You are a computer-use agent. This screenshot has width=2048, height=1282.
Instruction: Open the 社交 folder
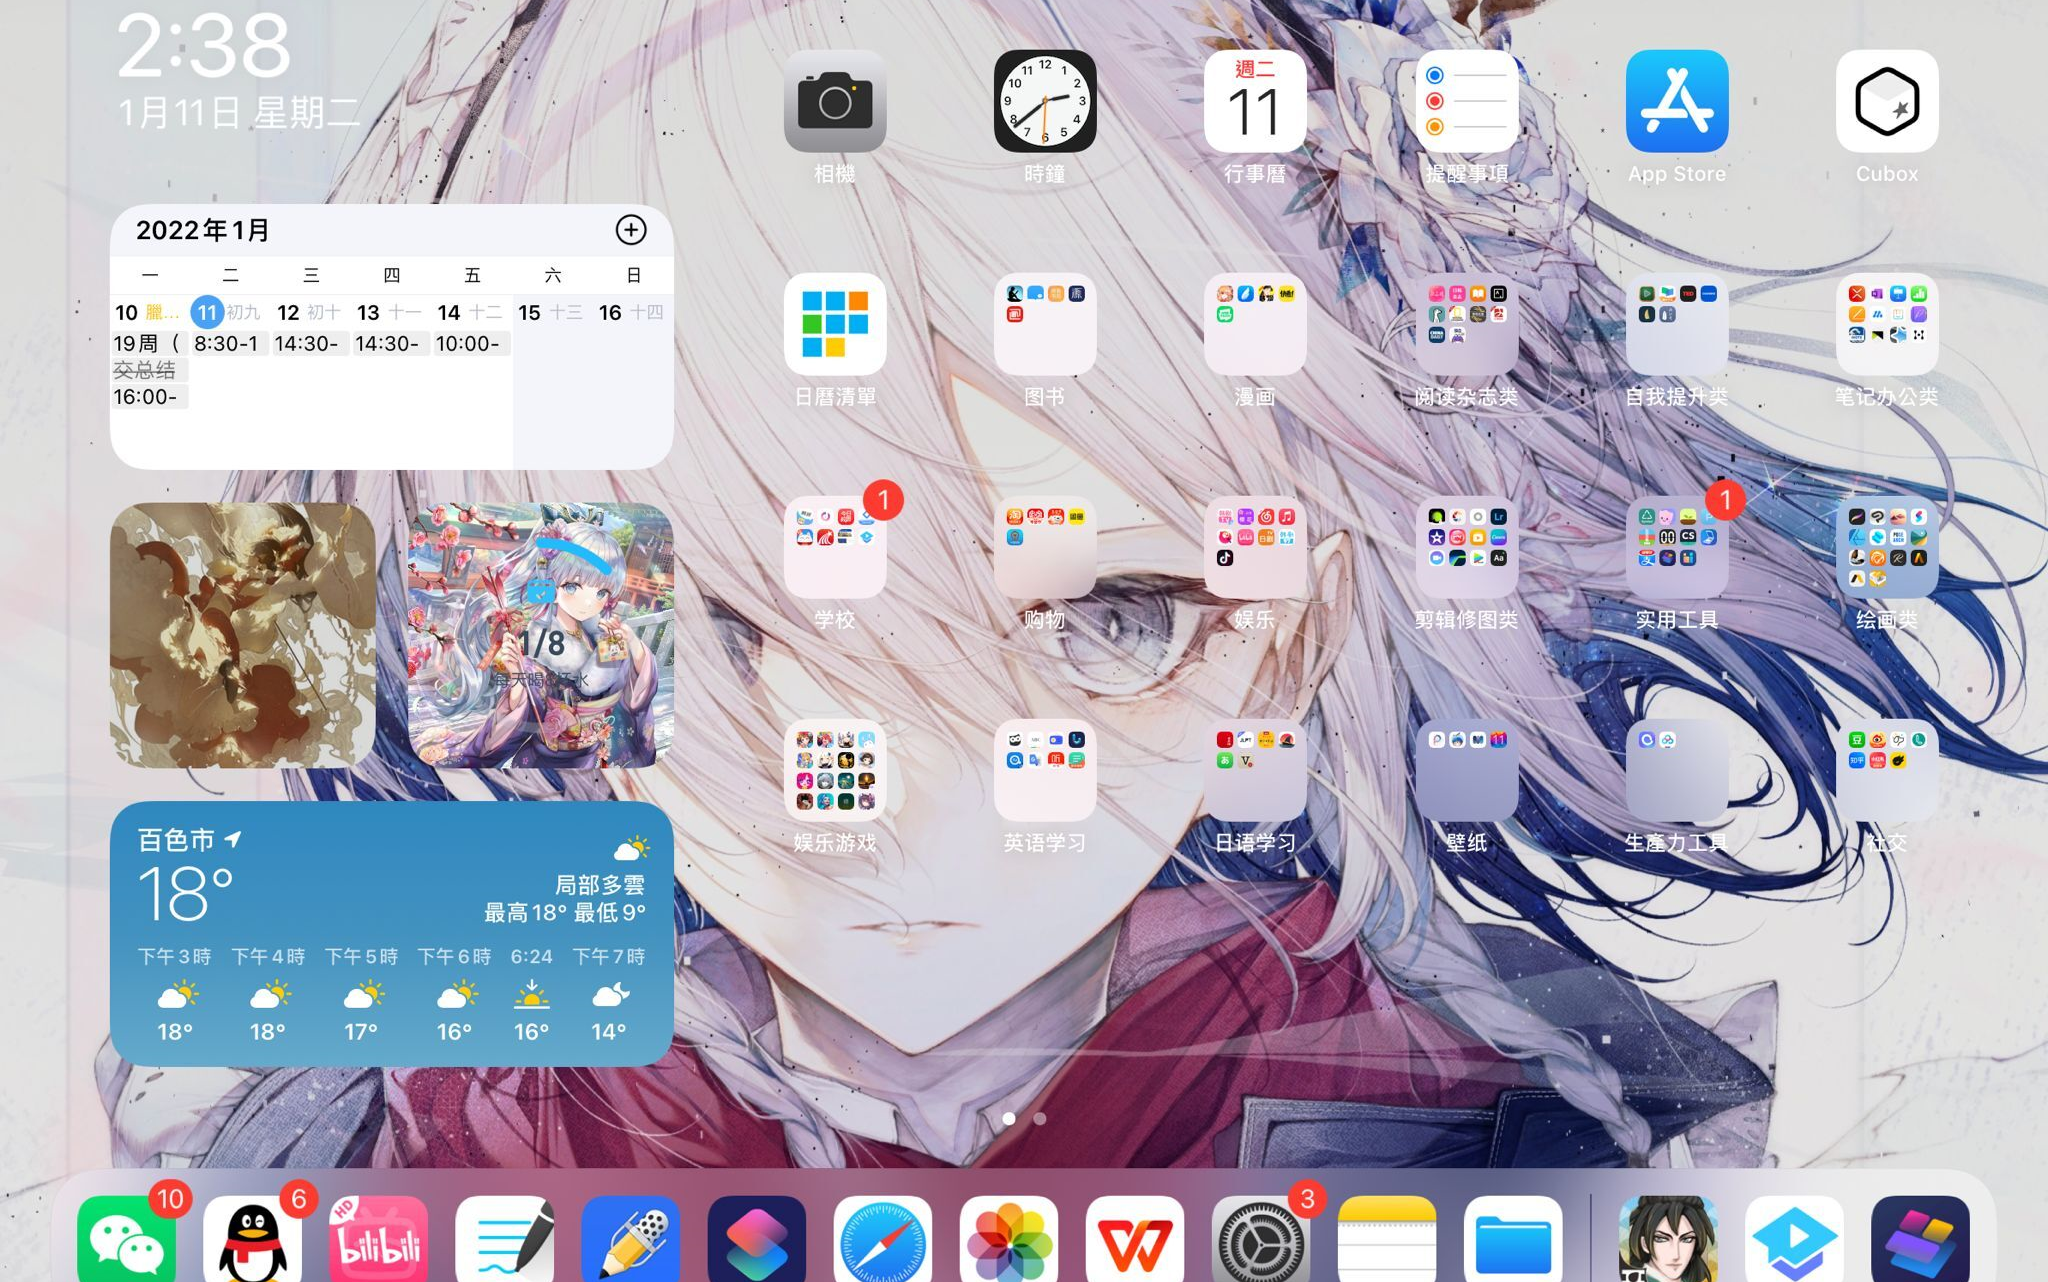[x=1887, y=770]
